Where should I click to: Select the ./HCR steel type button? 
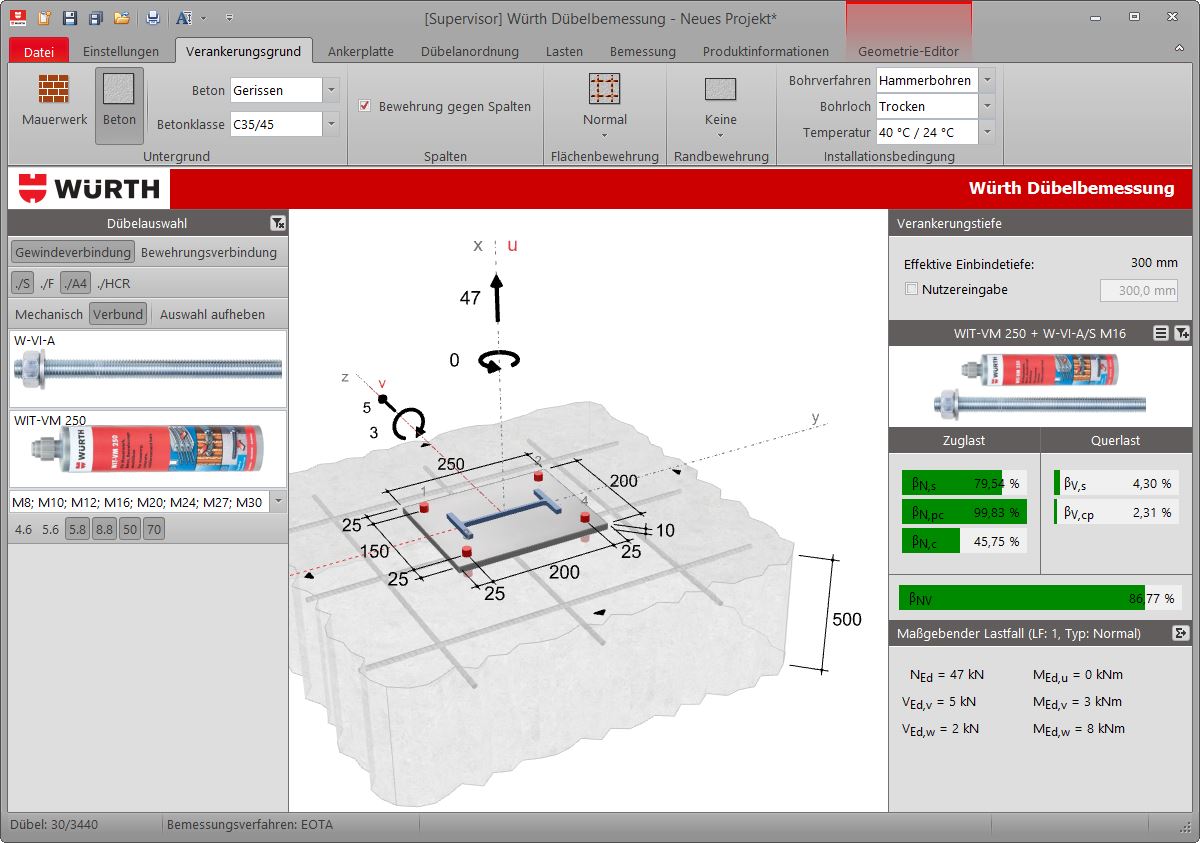pyautogui.click(x=113, y=282)
